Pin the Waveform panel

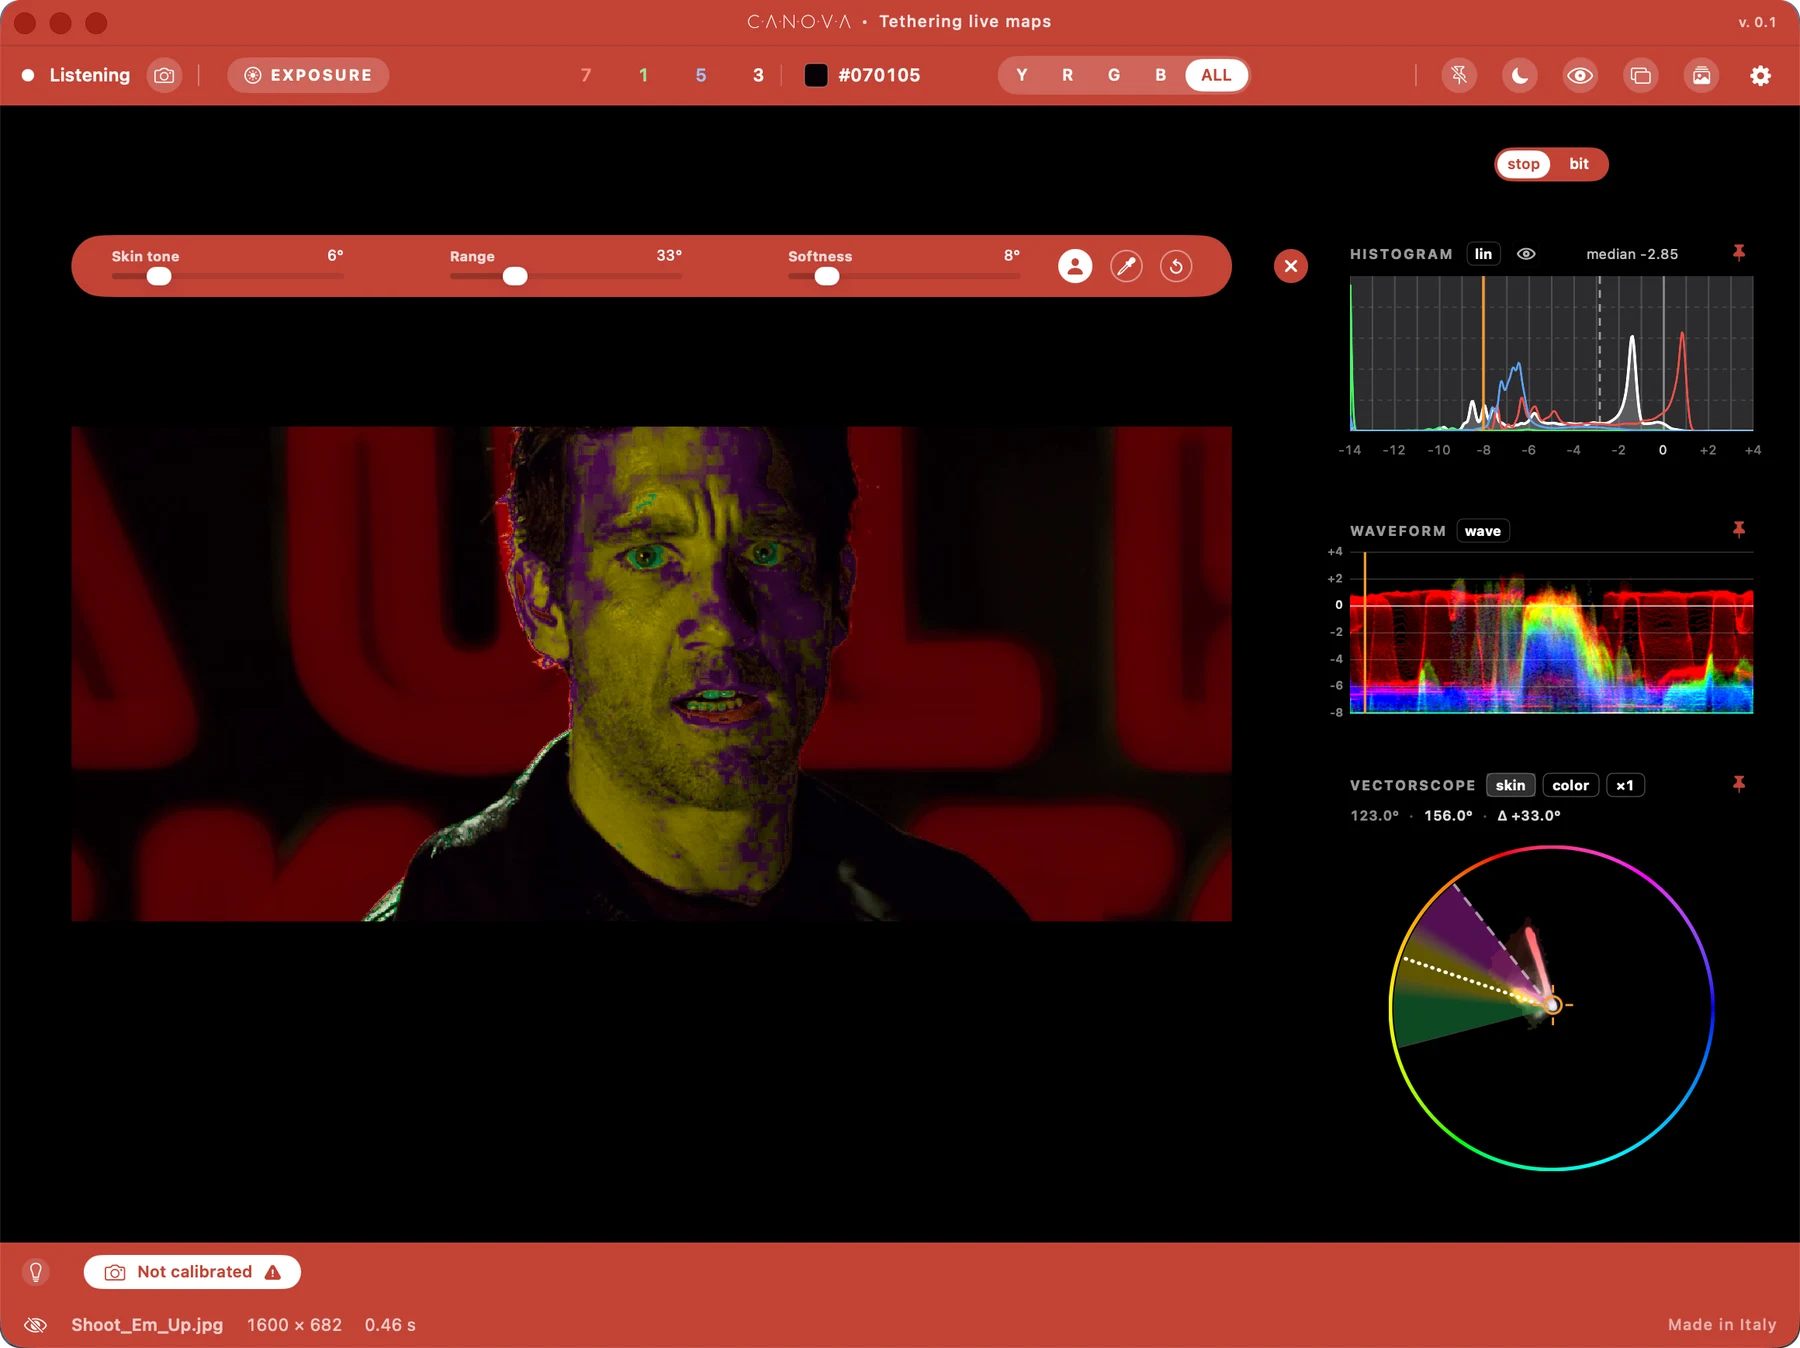click(x=1739, y=529)
